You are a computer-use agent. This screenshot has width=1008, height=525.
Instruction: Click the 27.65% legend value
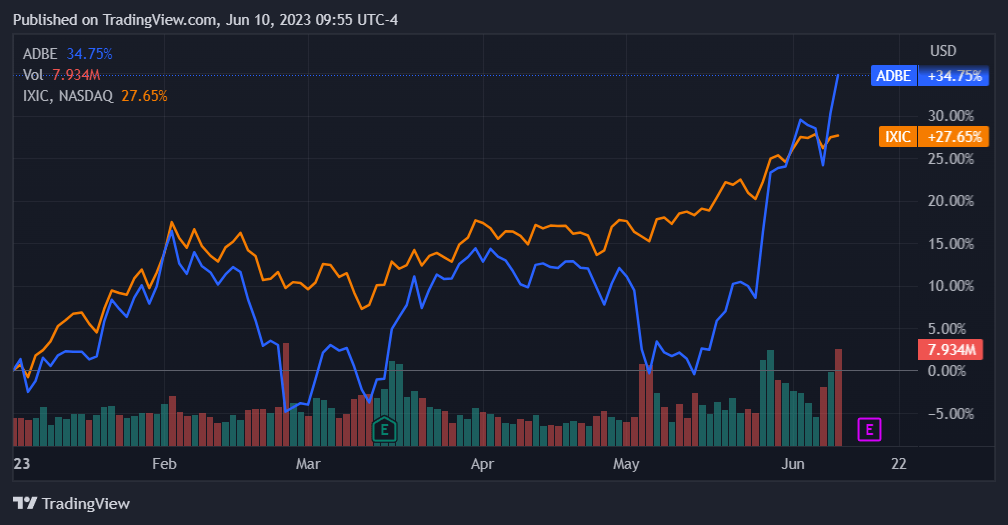coord(145,96)
